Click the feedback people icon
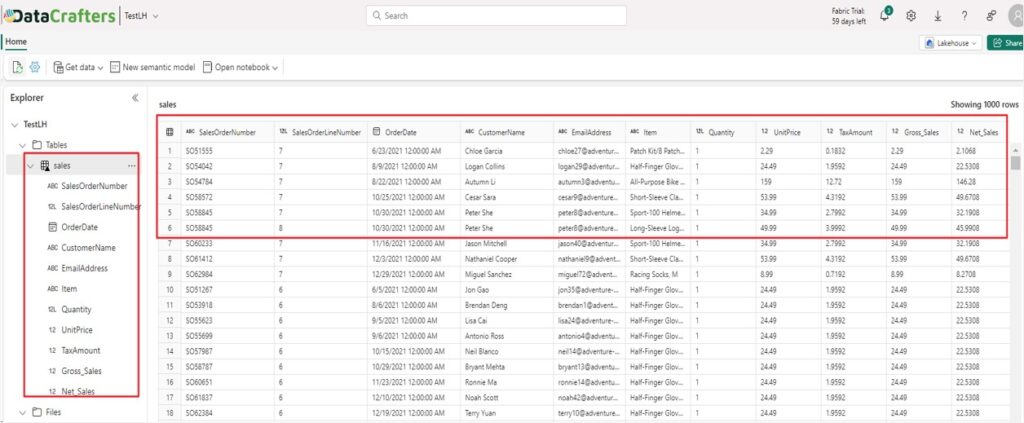 (x=991, y=16)
